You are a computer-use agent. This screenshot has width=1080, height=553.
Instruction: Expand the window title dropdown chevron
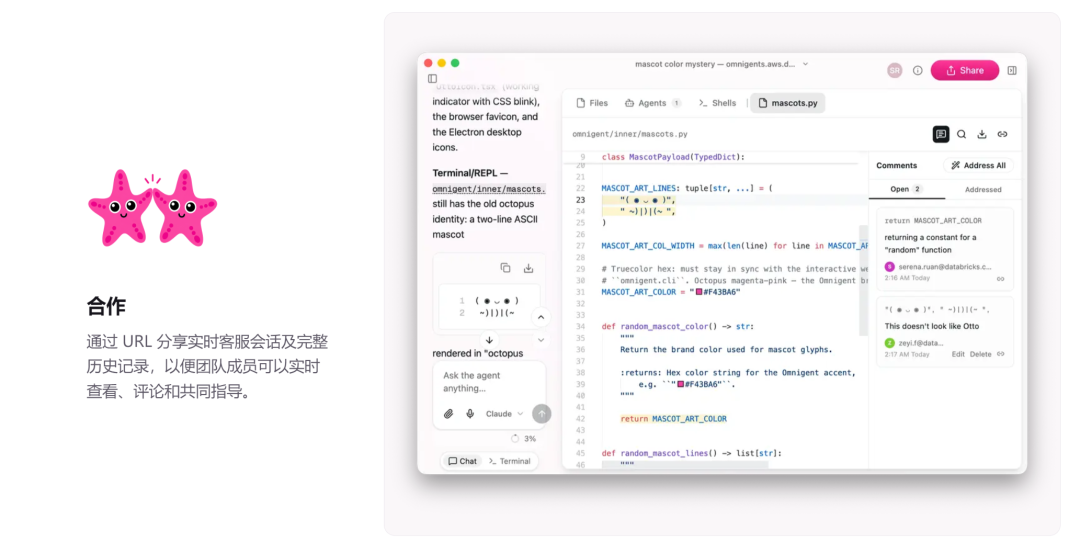(805, 64)
